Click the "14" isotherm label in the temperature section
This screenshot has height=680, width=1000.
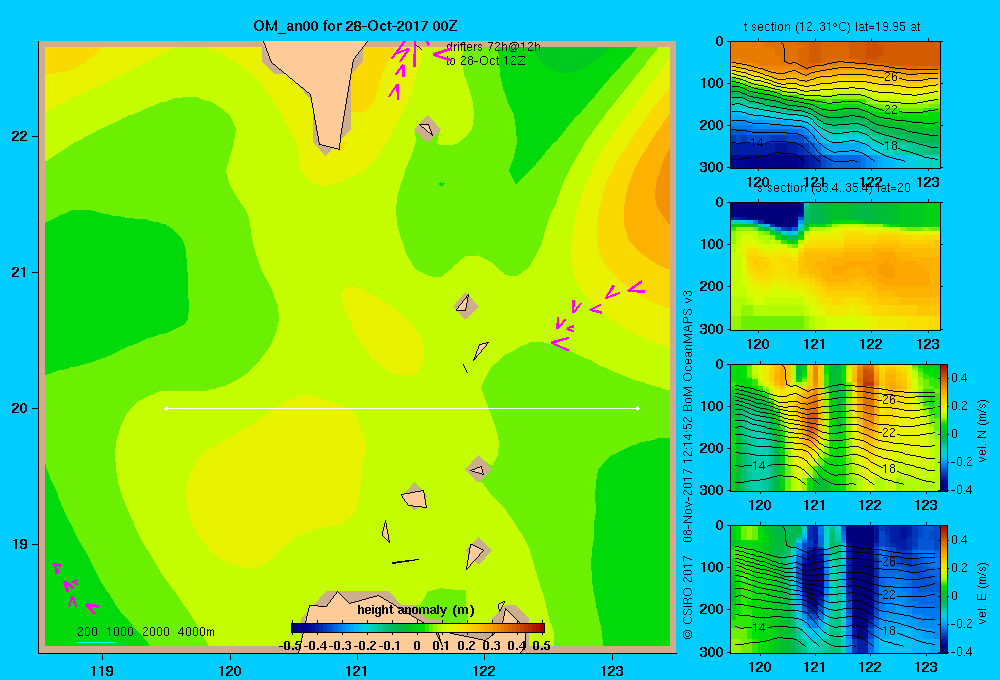pos(756,143)
